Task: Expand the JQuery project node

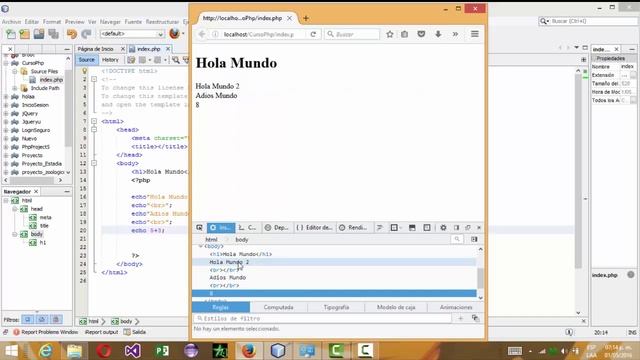Action: click(6, 113)
